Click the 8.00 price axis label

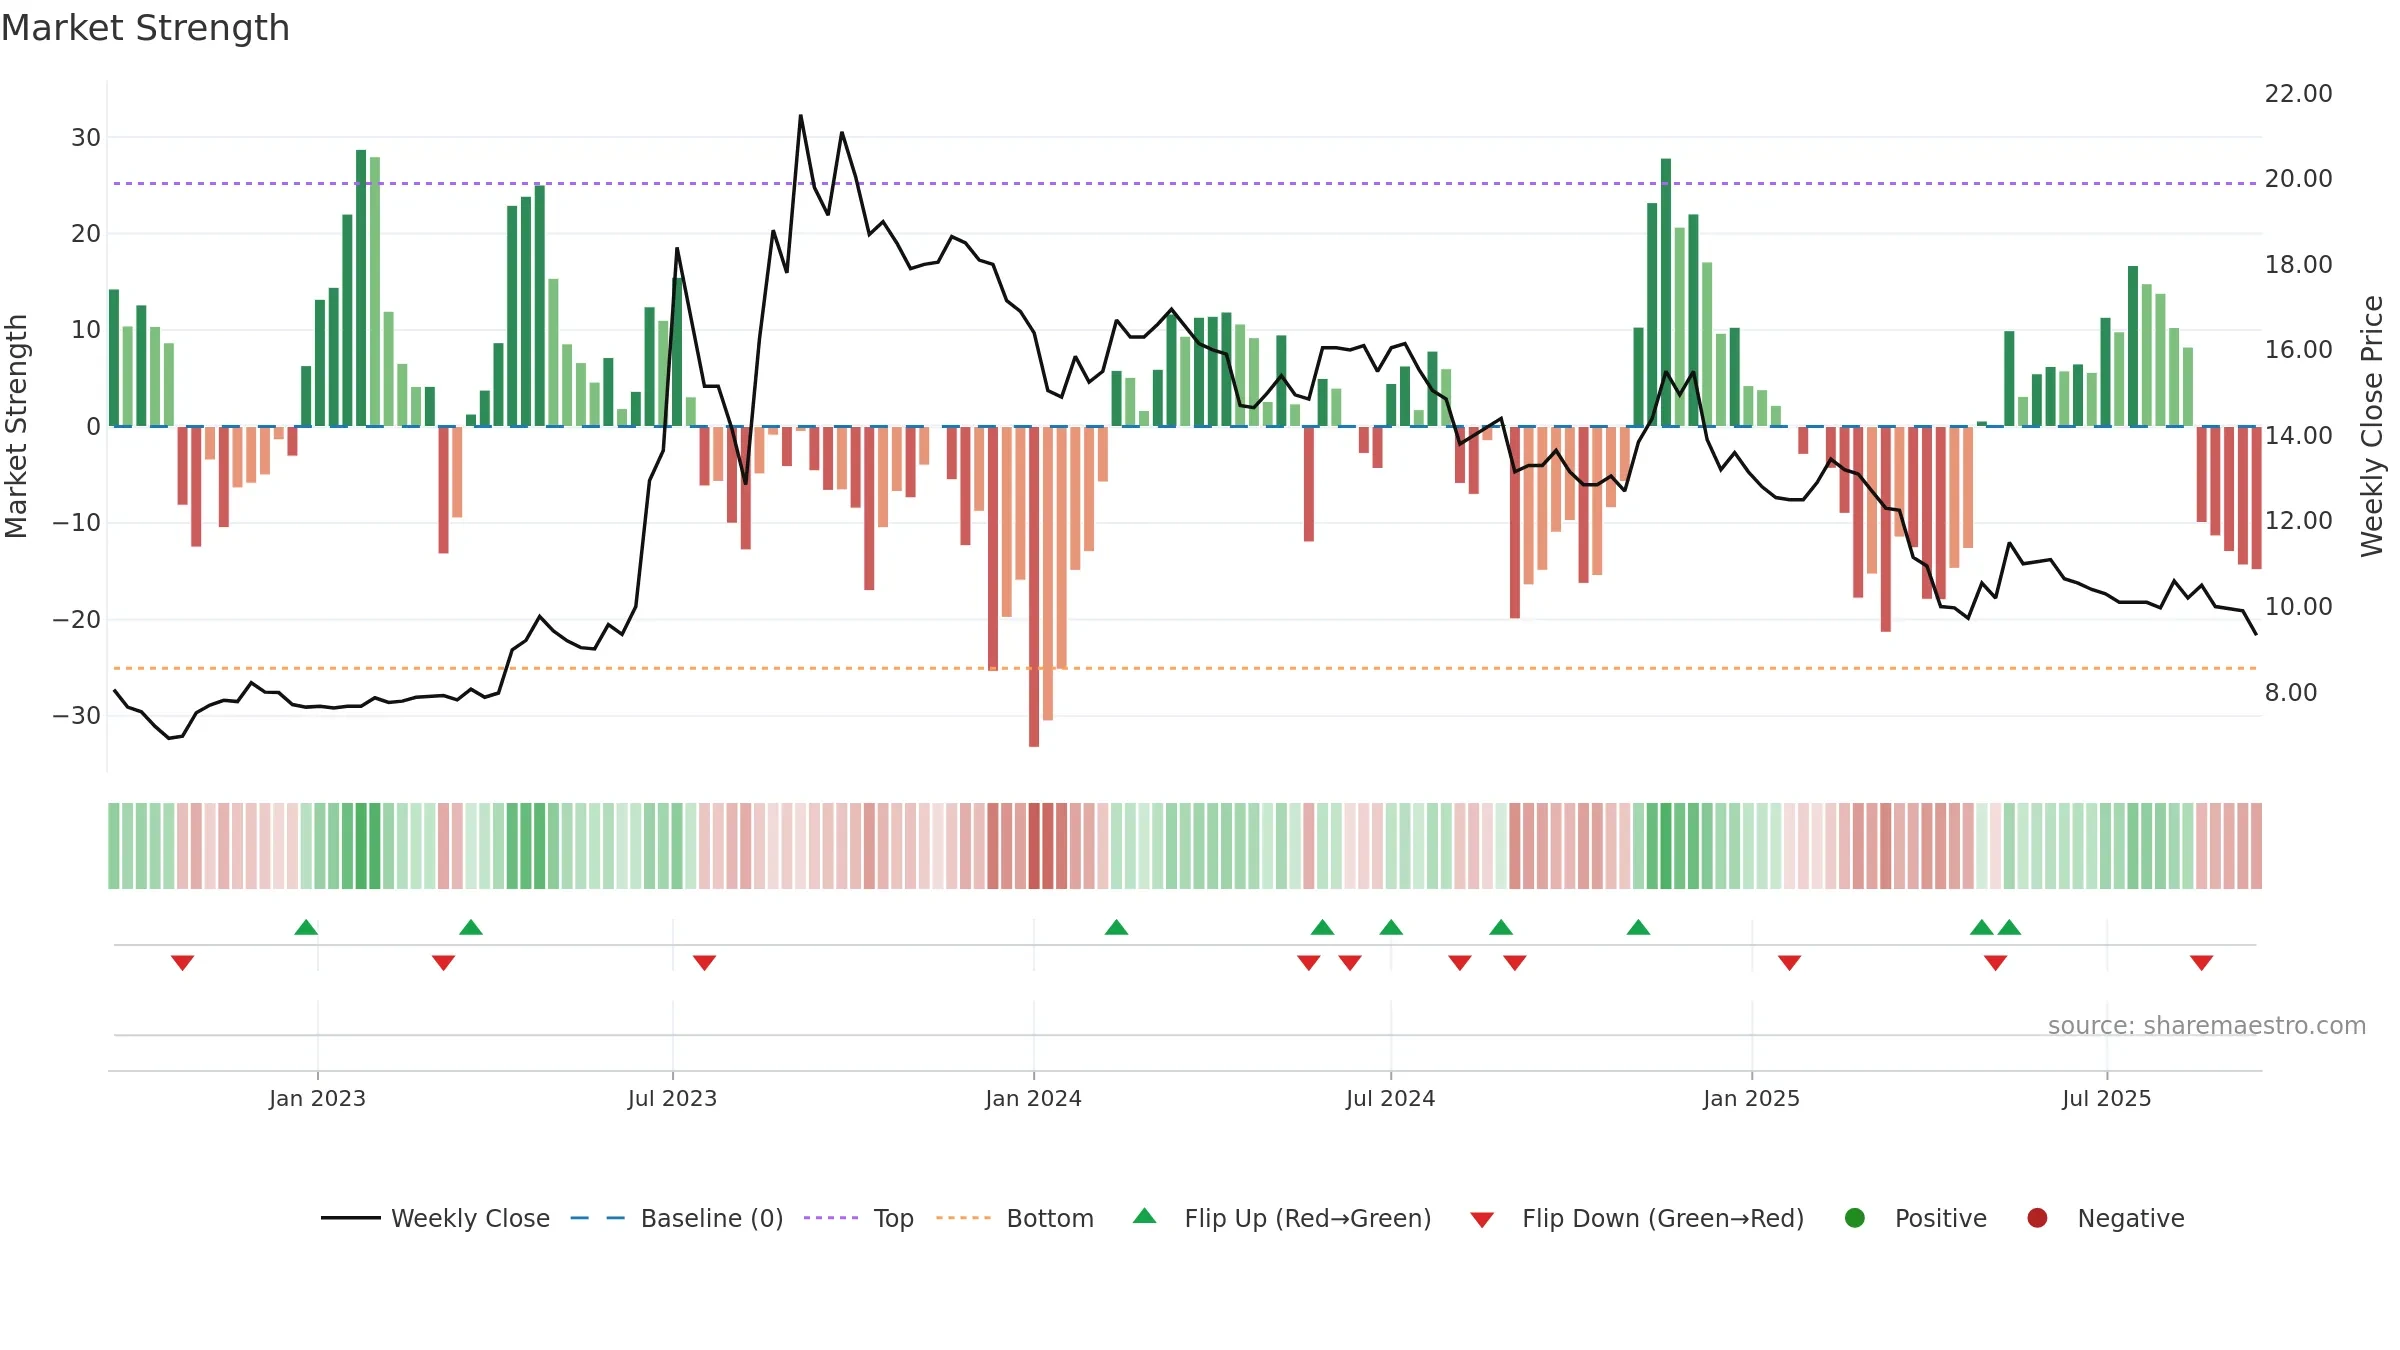tap(2291, 692)
